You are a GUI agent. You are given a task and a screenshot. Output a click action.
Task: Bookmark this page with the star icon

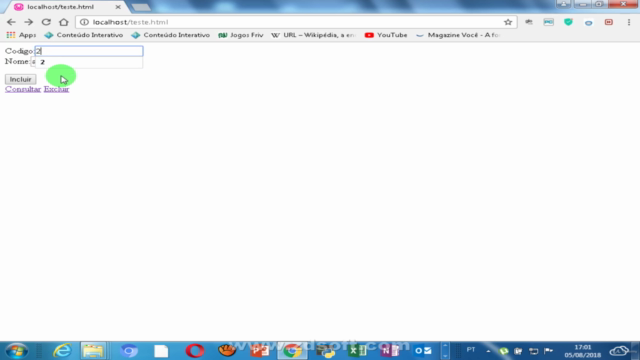pyautogui.click(x=508, y=22)
